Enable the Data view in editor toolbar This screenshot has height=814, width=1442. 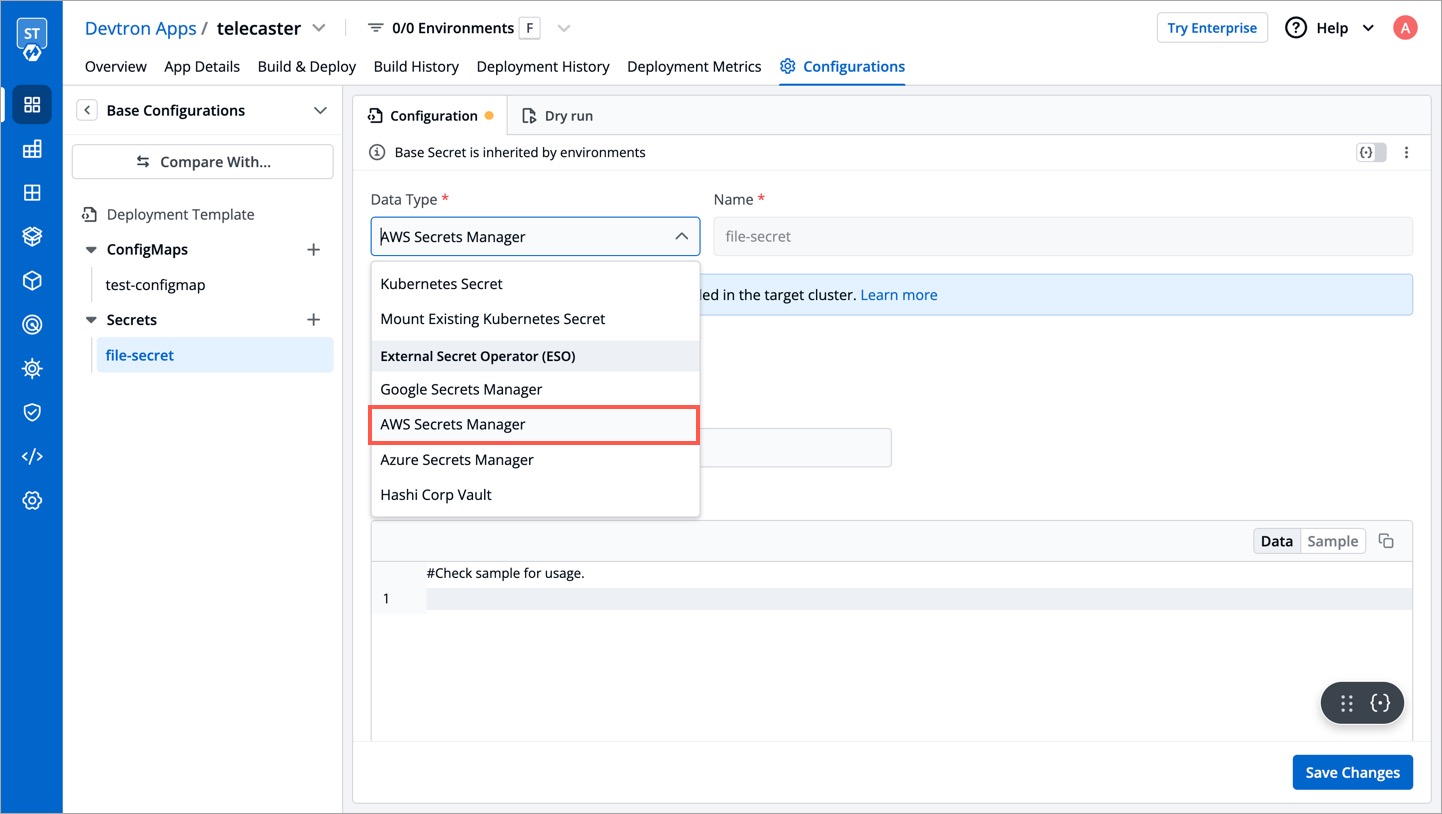1276,540
